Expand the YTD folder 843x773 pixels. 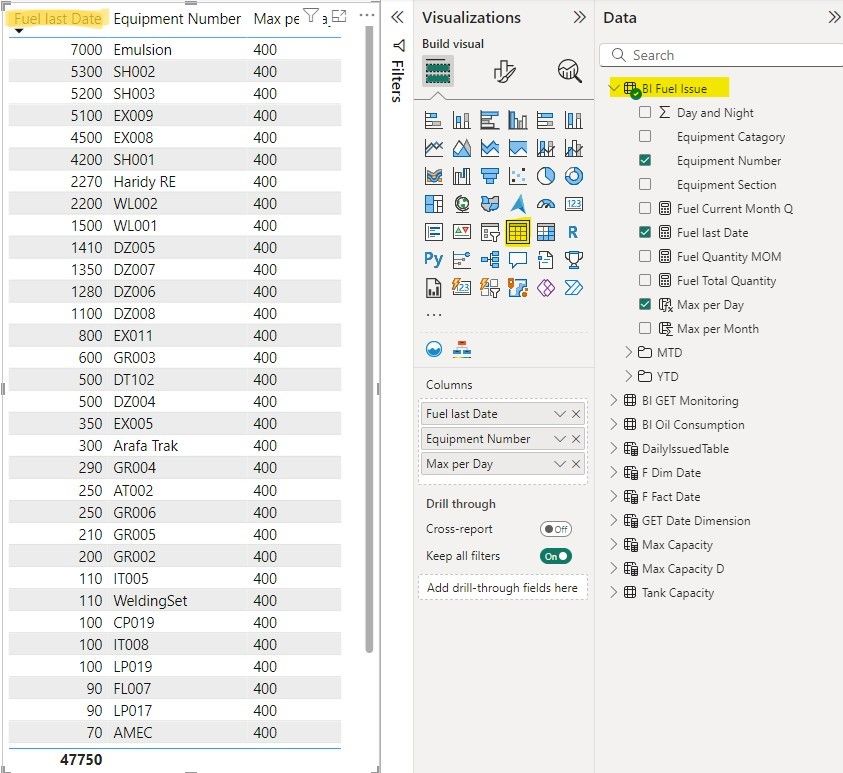click(628, 376)
